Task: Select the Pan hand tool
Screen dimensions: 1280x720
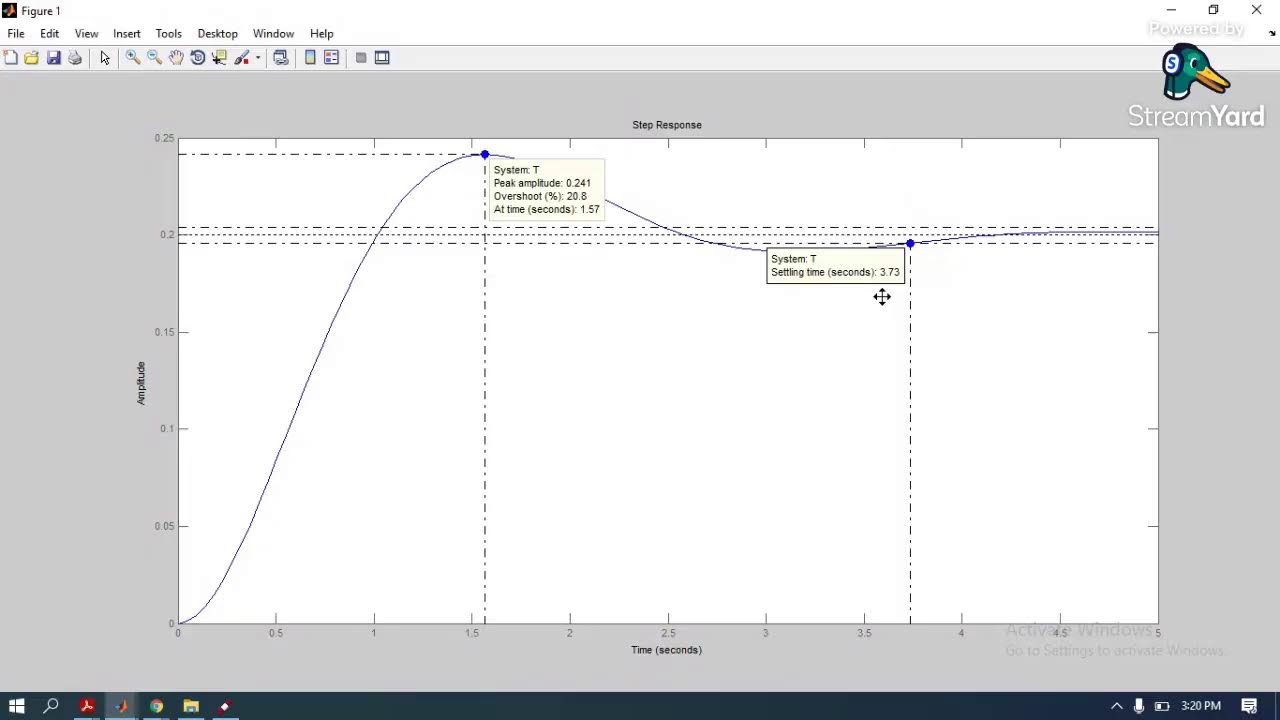Action: click(176, 58)
